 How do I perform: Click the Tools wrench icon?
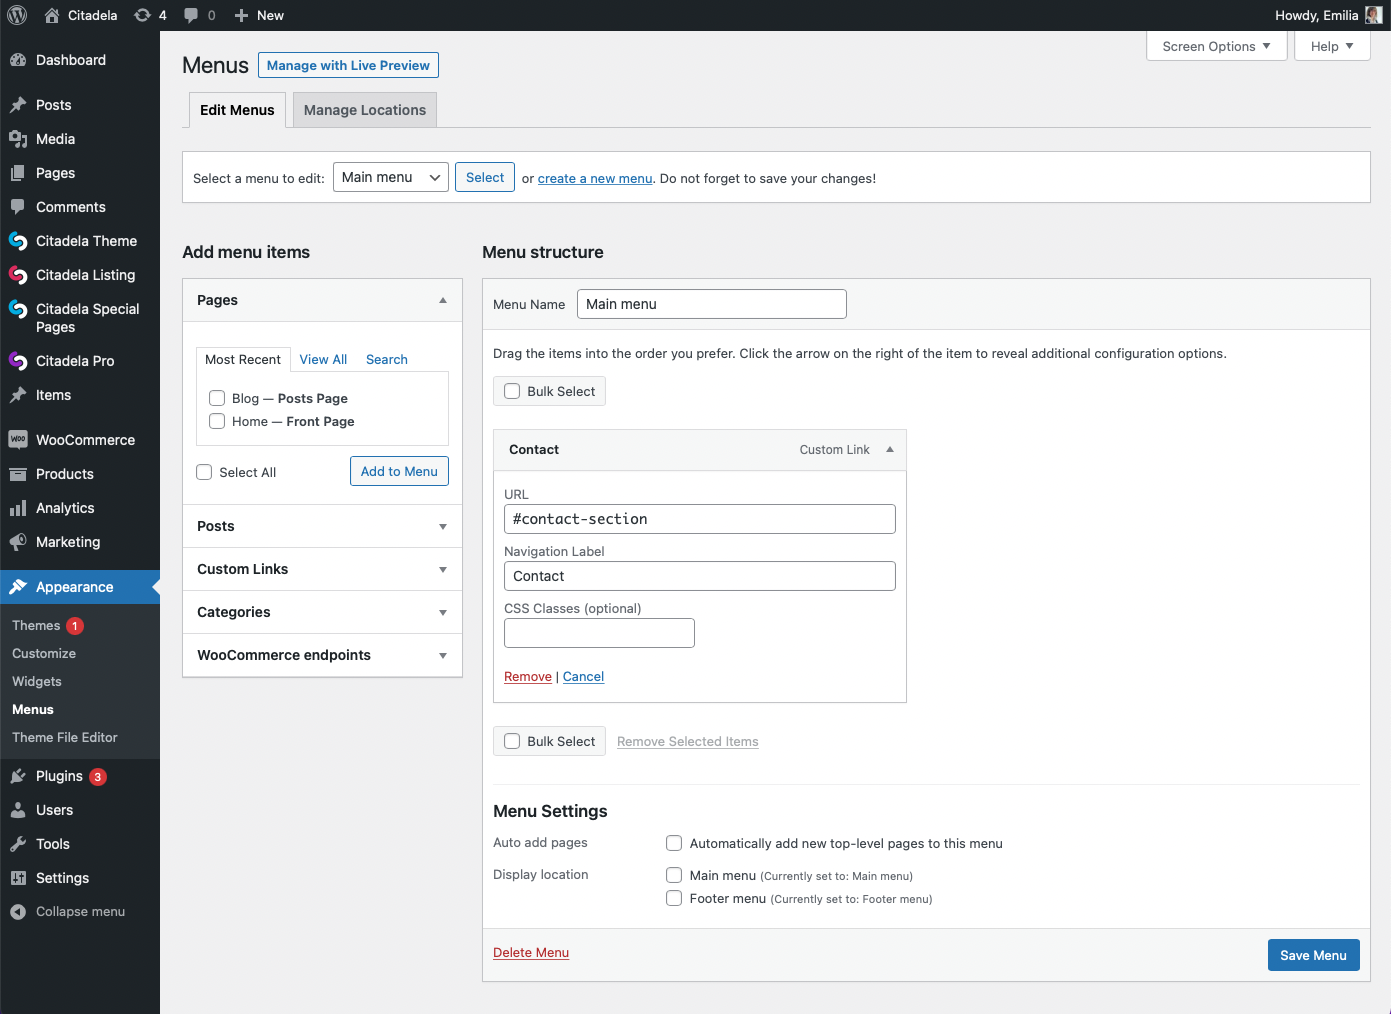pos(18,844)
